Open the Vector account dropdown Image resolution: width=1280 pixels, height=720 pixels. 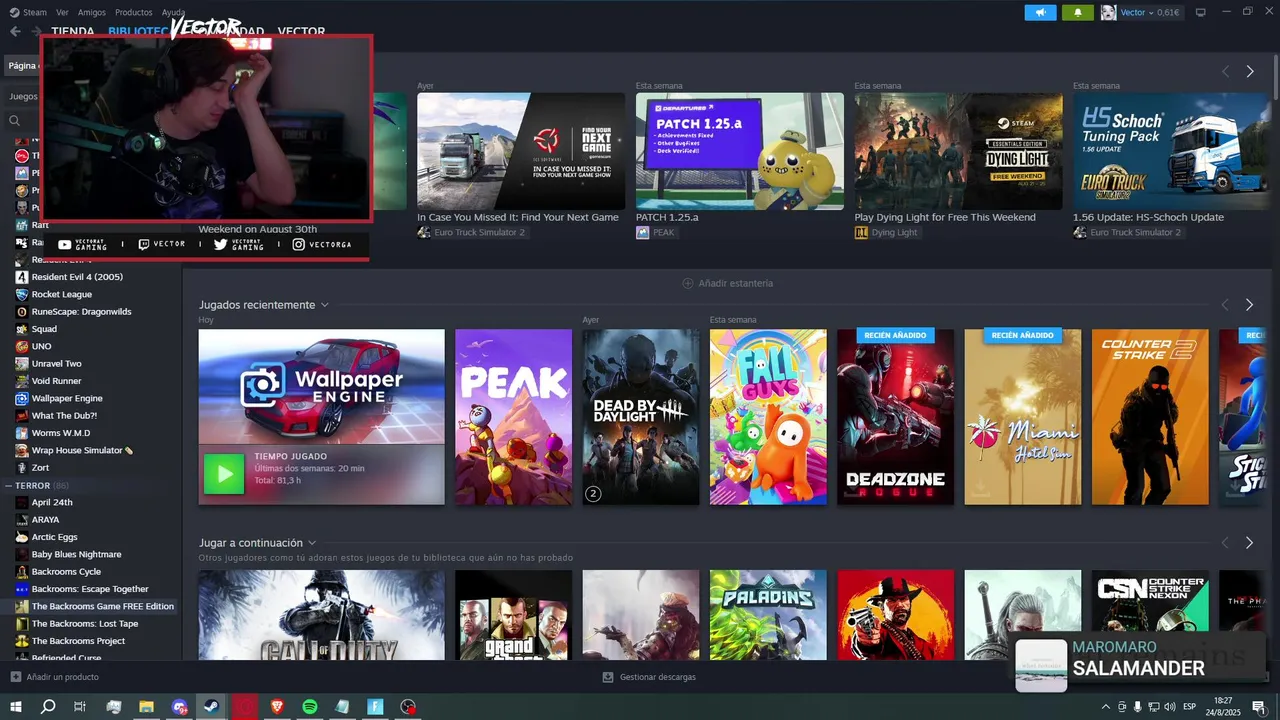coord(1150,13)
